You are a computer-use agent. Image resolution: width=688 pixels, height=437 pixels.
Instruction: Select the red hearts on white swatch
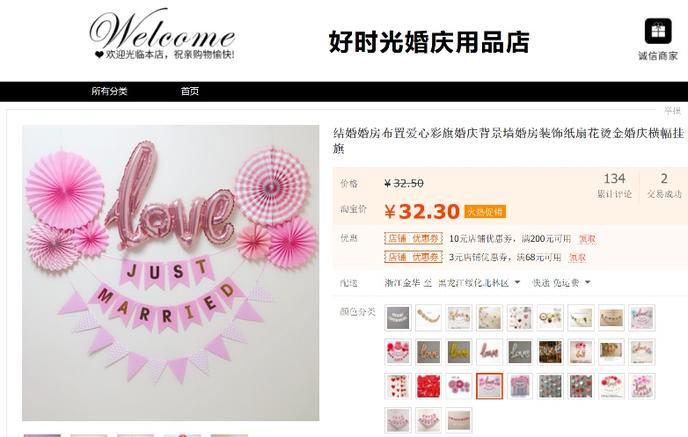click(x=398, y=386)
